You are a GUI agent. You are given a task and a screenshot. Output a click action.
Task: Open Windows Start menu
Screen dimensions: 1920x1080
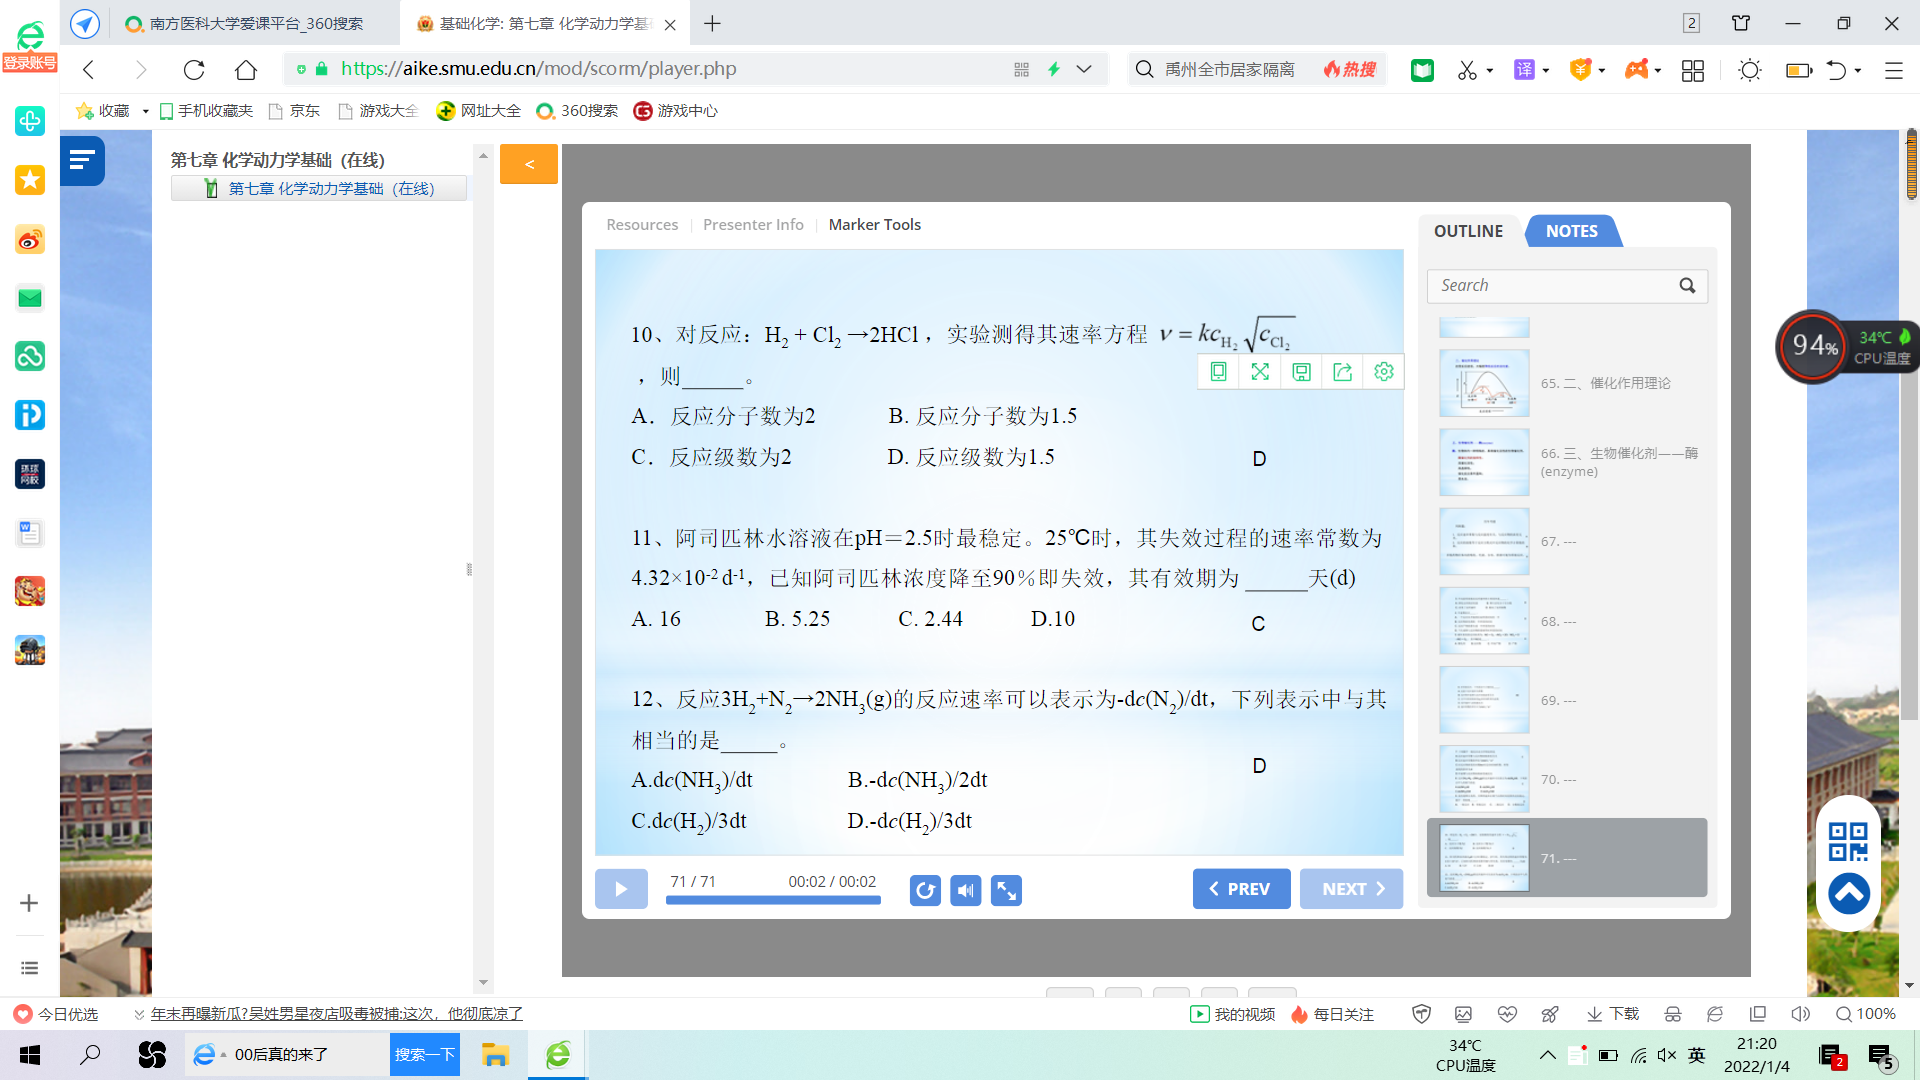[x=30, y=1055]
